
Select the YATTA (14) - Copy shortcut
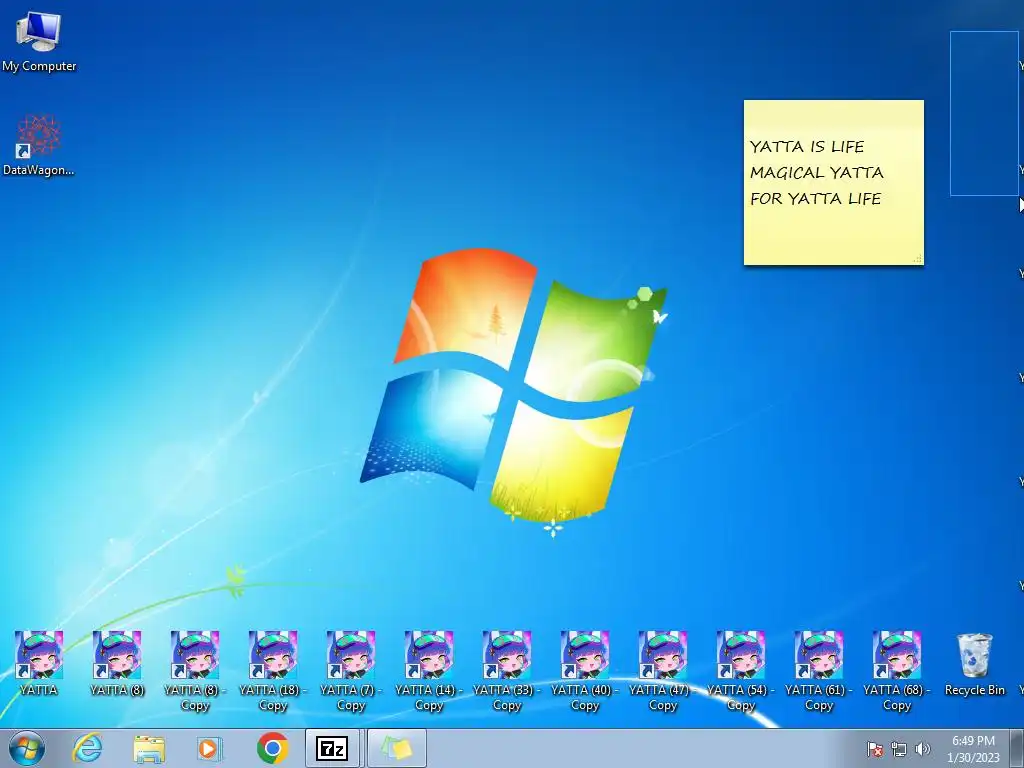429,671
